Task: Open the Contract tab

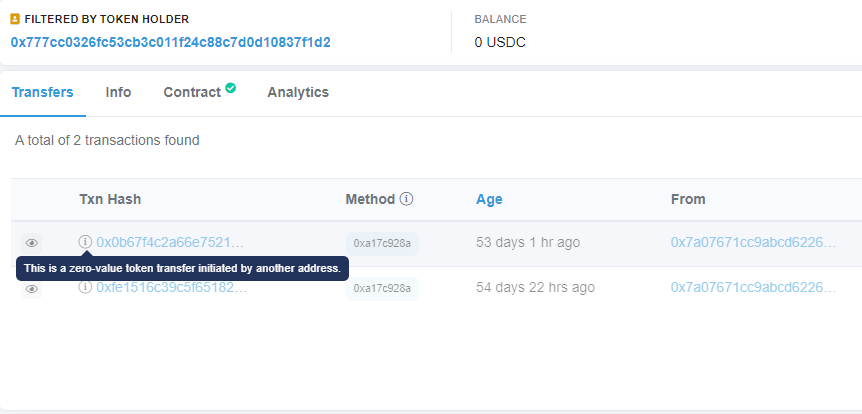Action: coord(192,92)
